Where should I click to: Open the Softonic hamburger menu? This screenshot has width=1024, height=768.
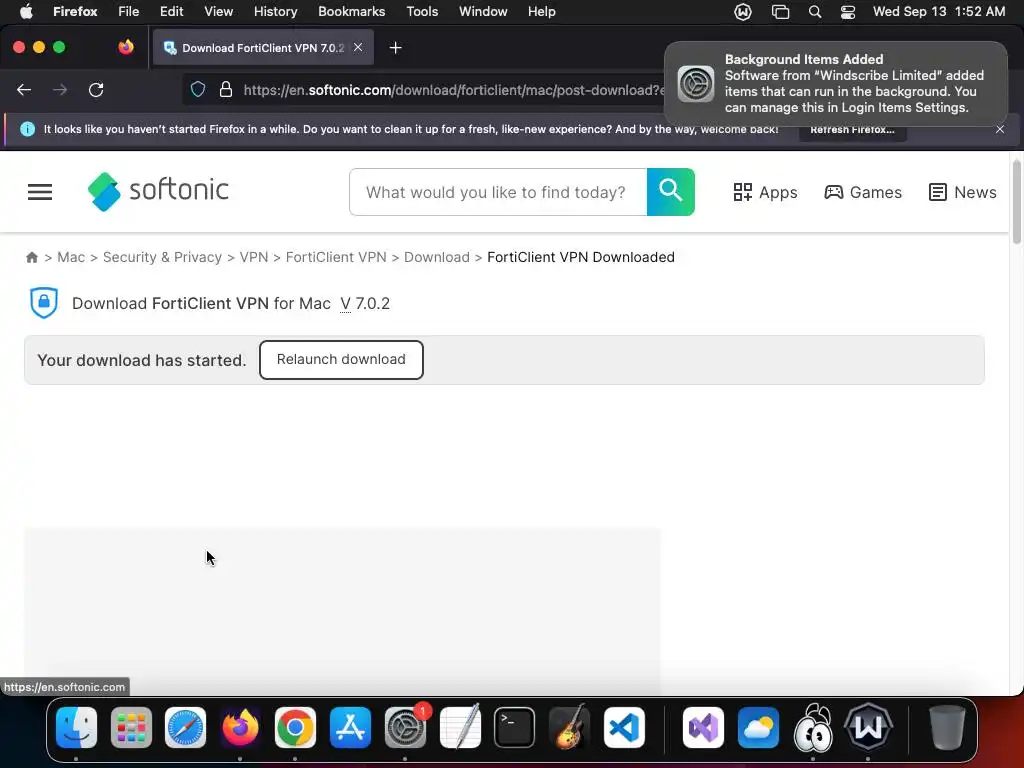pos(40,192)
